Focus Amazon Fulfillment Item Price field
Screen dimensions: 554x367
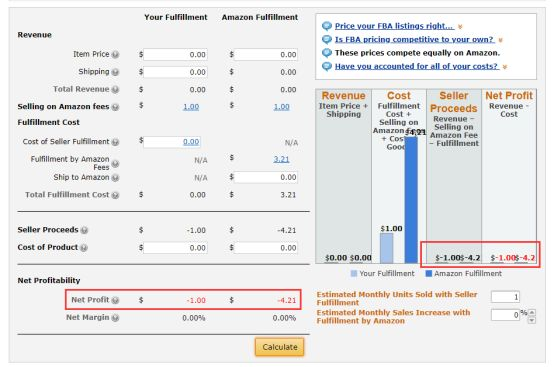266,55
